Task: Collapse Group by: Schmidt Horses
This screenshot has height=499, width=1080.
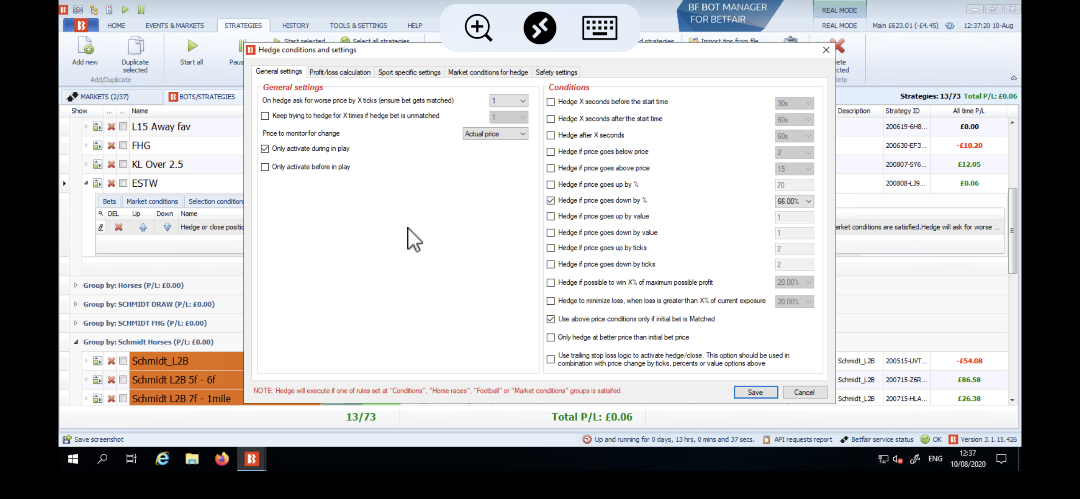Action: (76, 342)
